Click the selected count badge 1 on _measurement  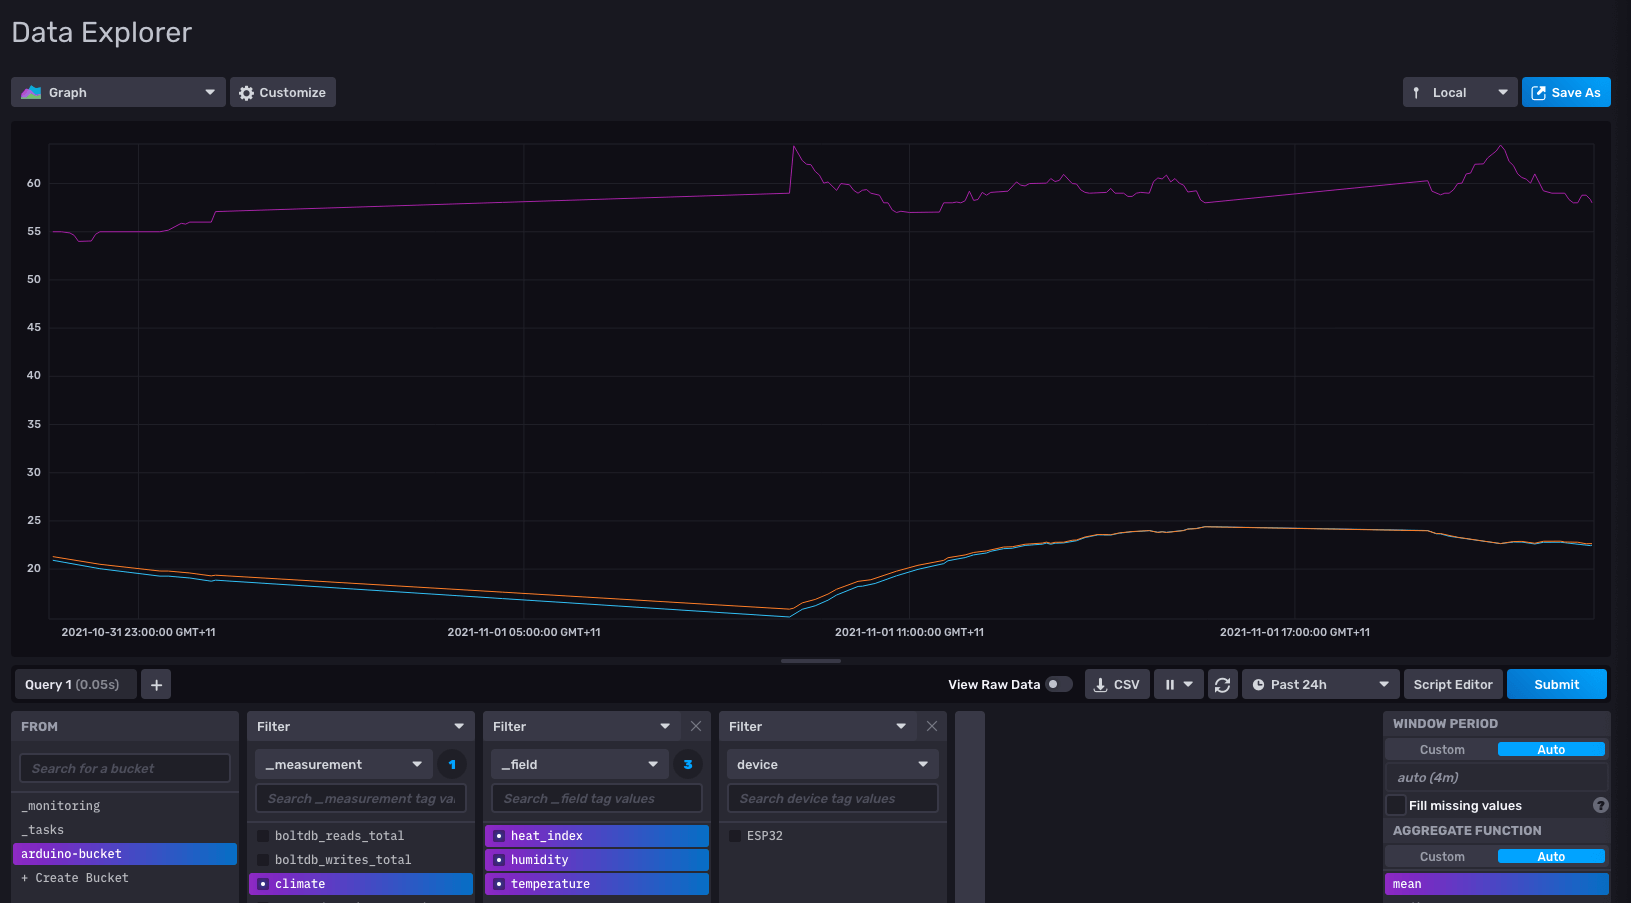(452, 764)
